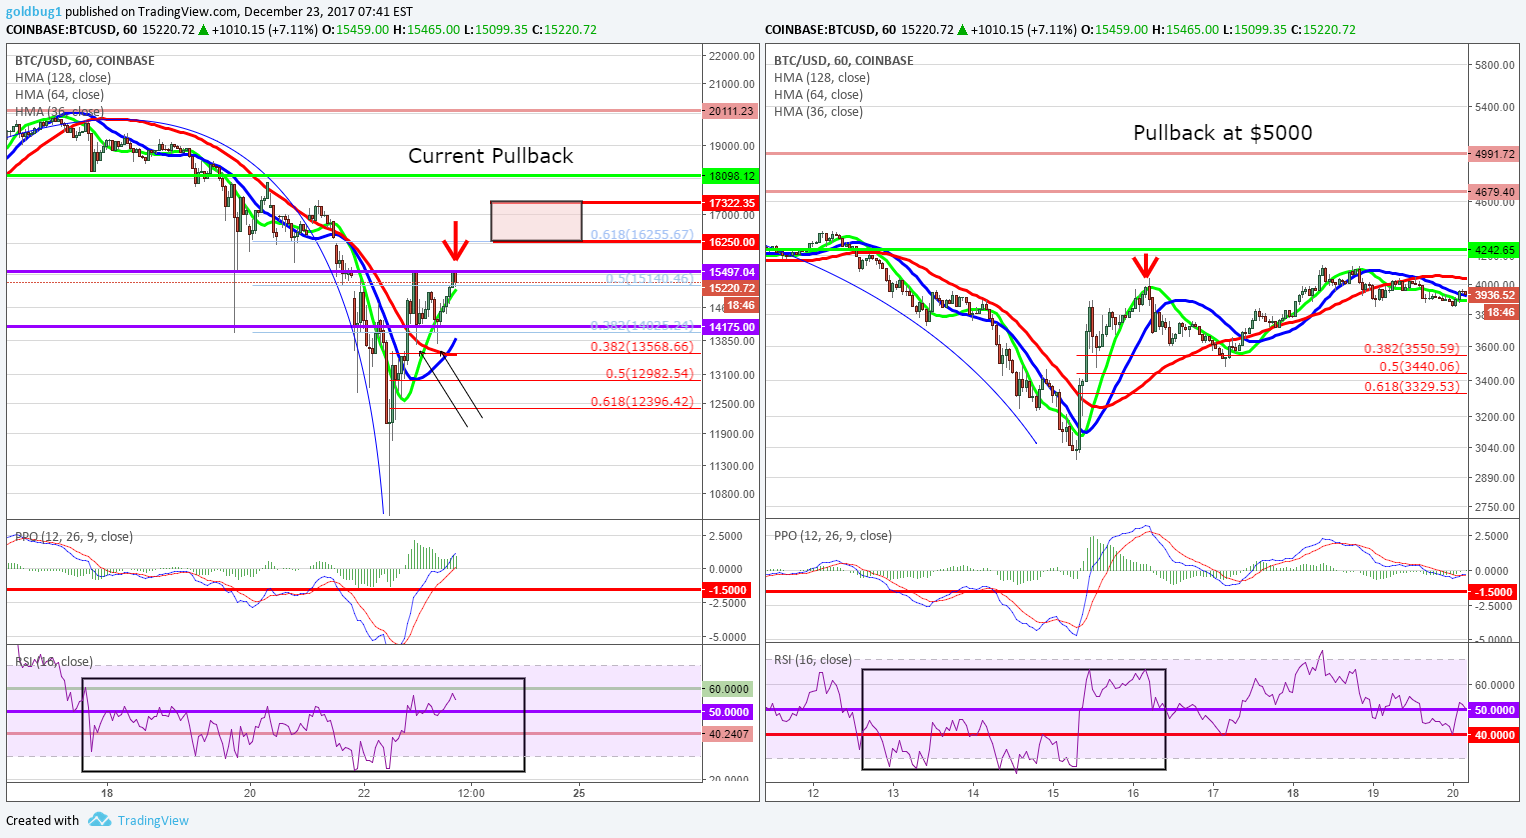Select HMA (128, close) in the $5000 pullback chart
This screenshot has width=1526, height=838.
[x=822, y=78]
